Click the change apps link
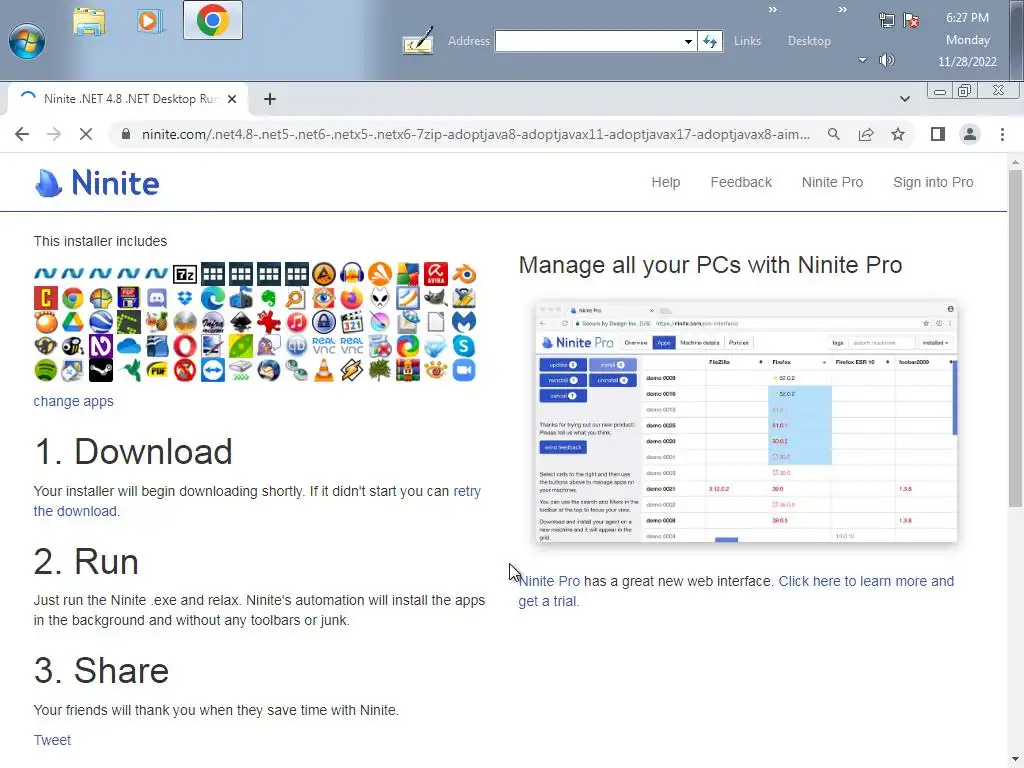The image size is (1024, 768). coord(73,401)
